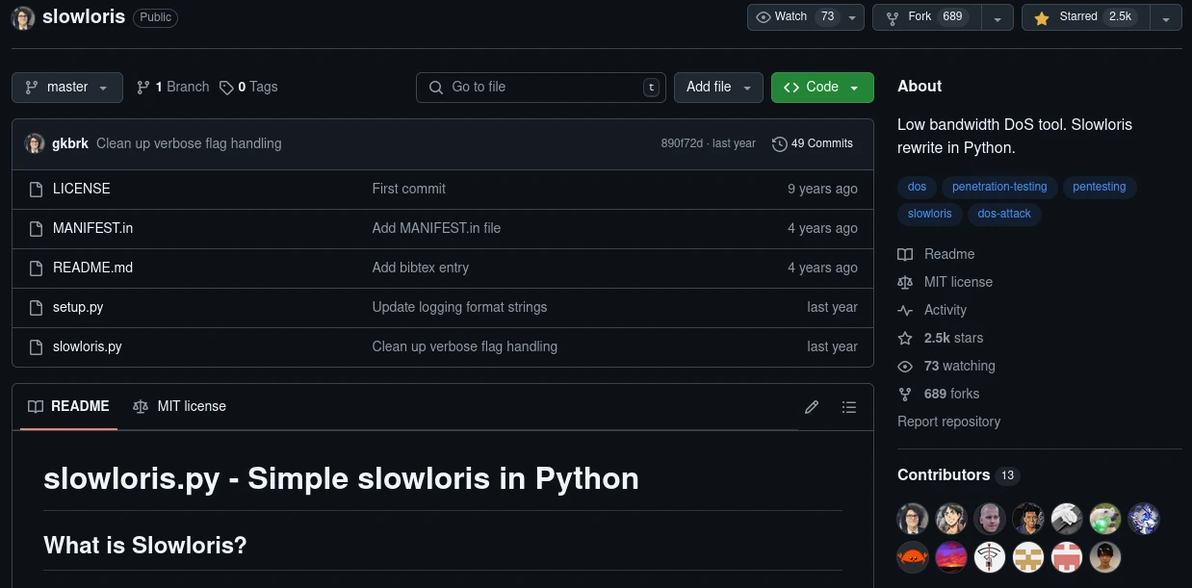Click the gkbrk author avatar
The height and width of the screenshot is (588, 1192).
pyautogui.click(x=35, y=144)
